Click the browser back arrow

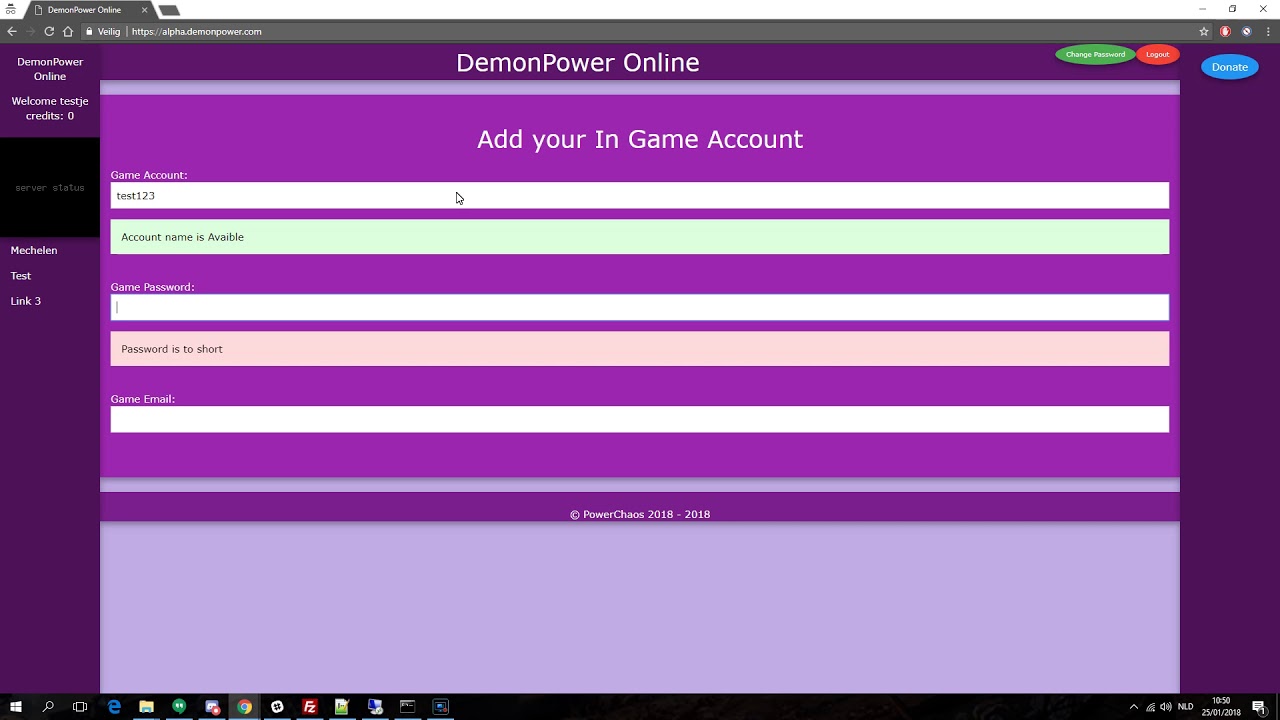pos(12,31)
